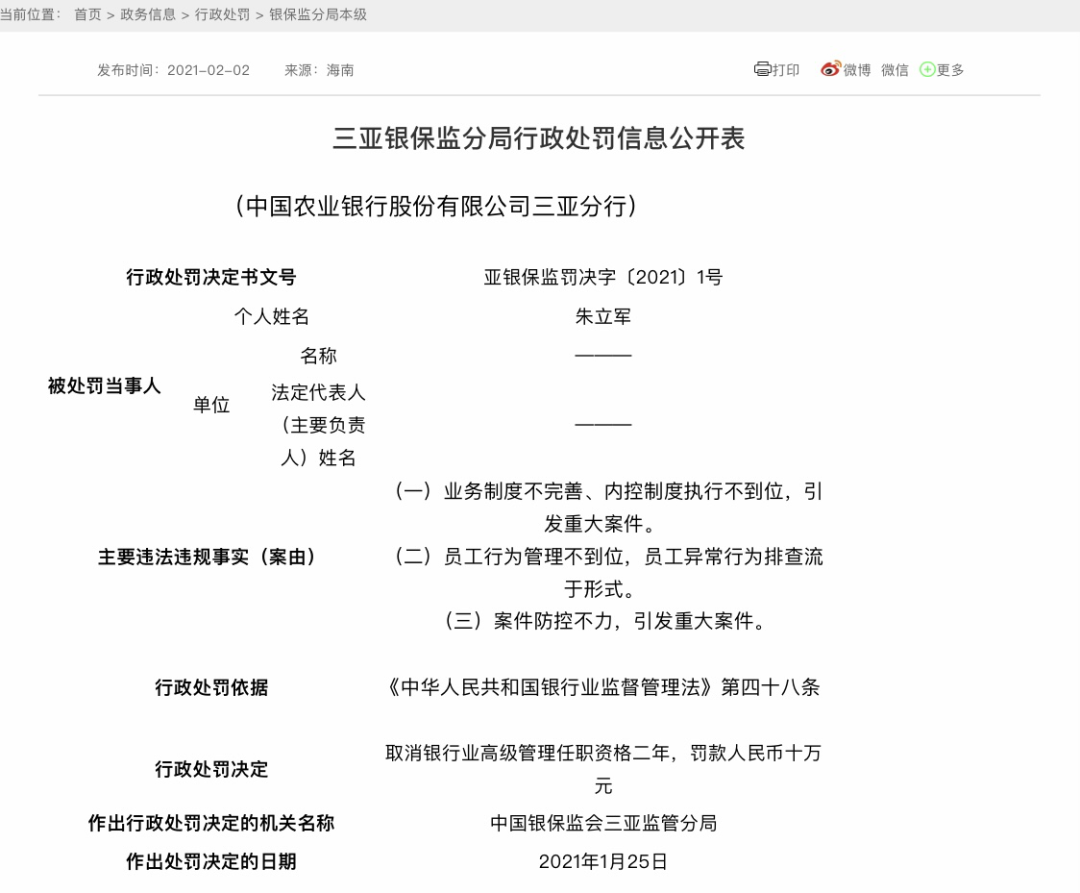
Task: Click the punished person name 朱立军
Action: coord(603,317)
